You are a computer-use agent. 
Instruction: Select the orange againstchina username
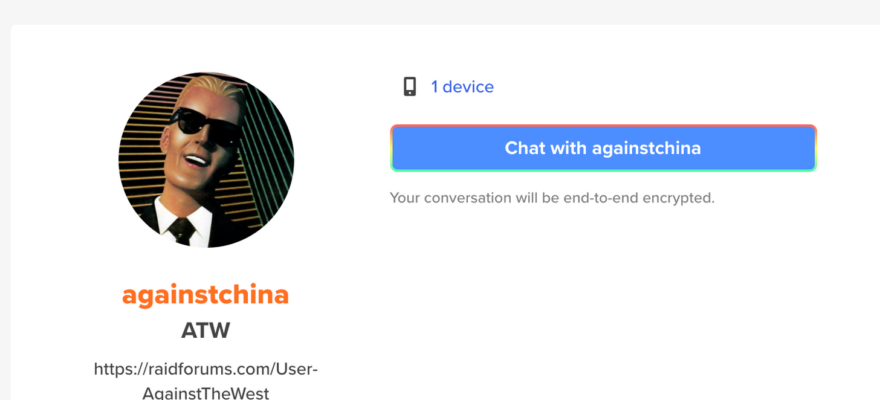(205, 295)
